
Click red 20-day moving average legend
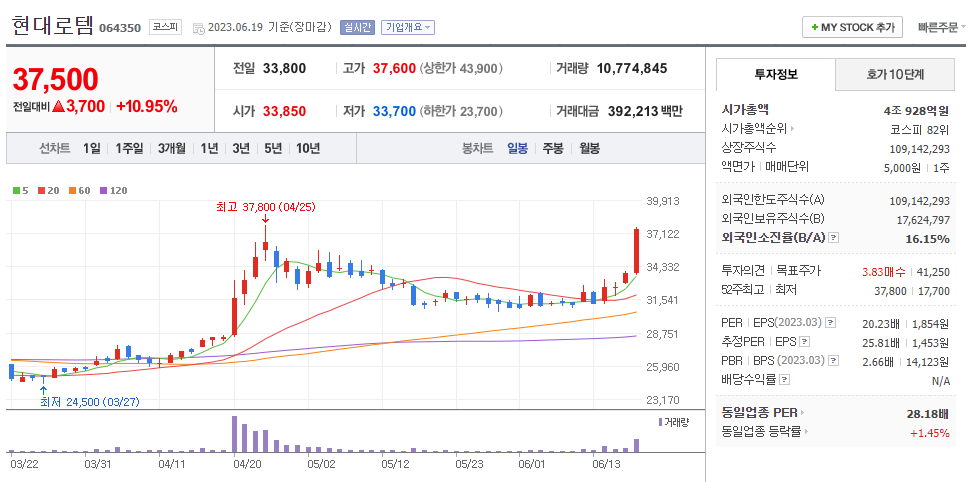48,191
